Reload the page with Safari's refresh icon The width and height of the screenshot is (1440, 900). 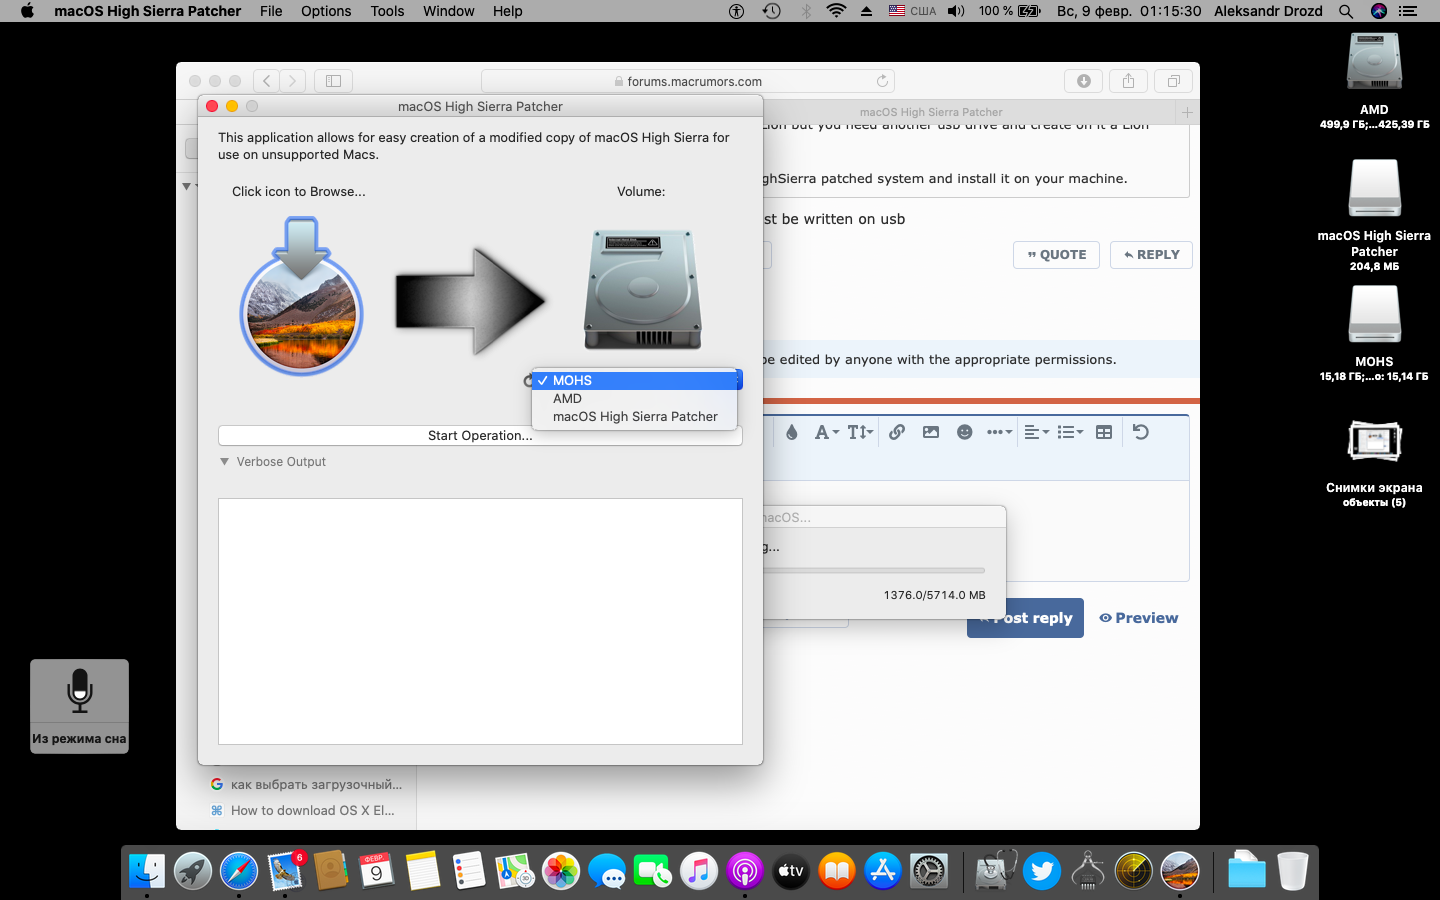point(882,81)
